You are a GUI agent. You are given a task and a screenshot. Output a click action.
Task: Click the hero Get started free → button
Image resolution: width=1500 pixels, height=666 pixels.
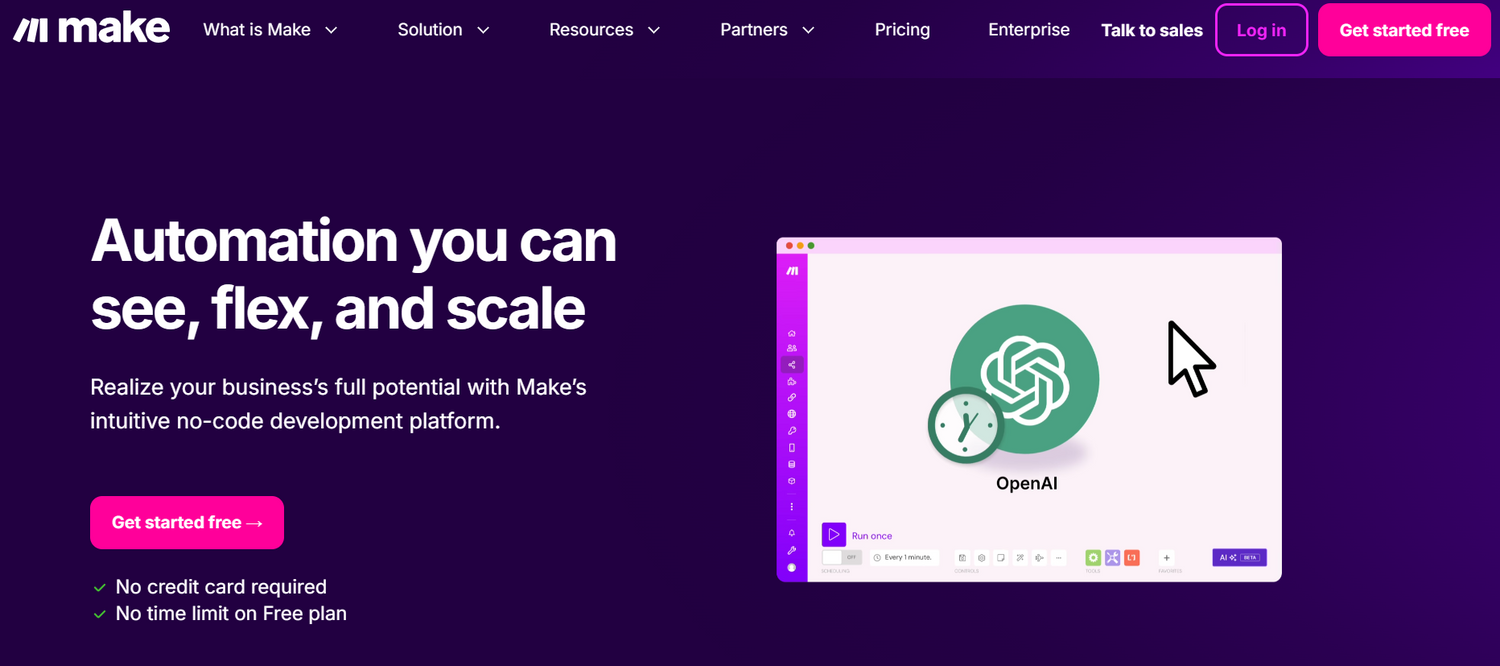tap(187, 523)
